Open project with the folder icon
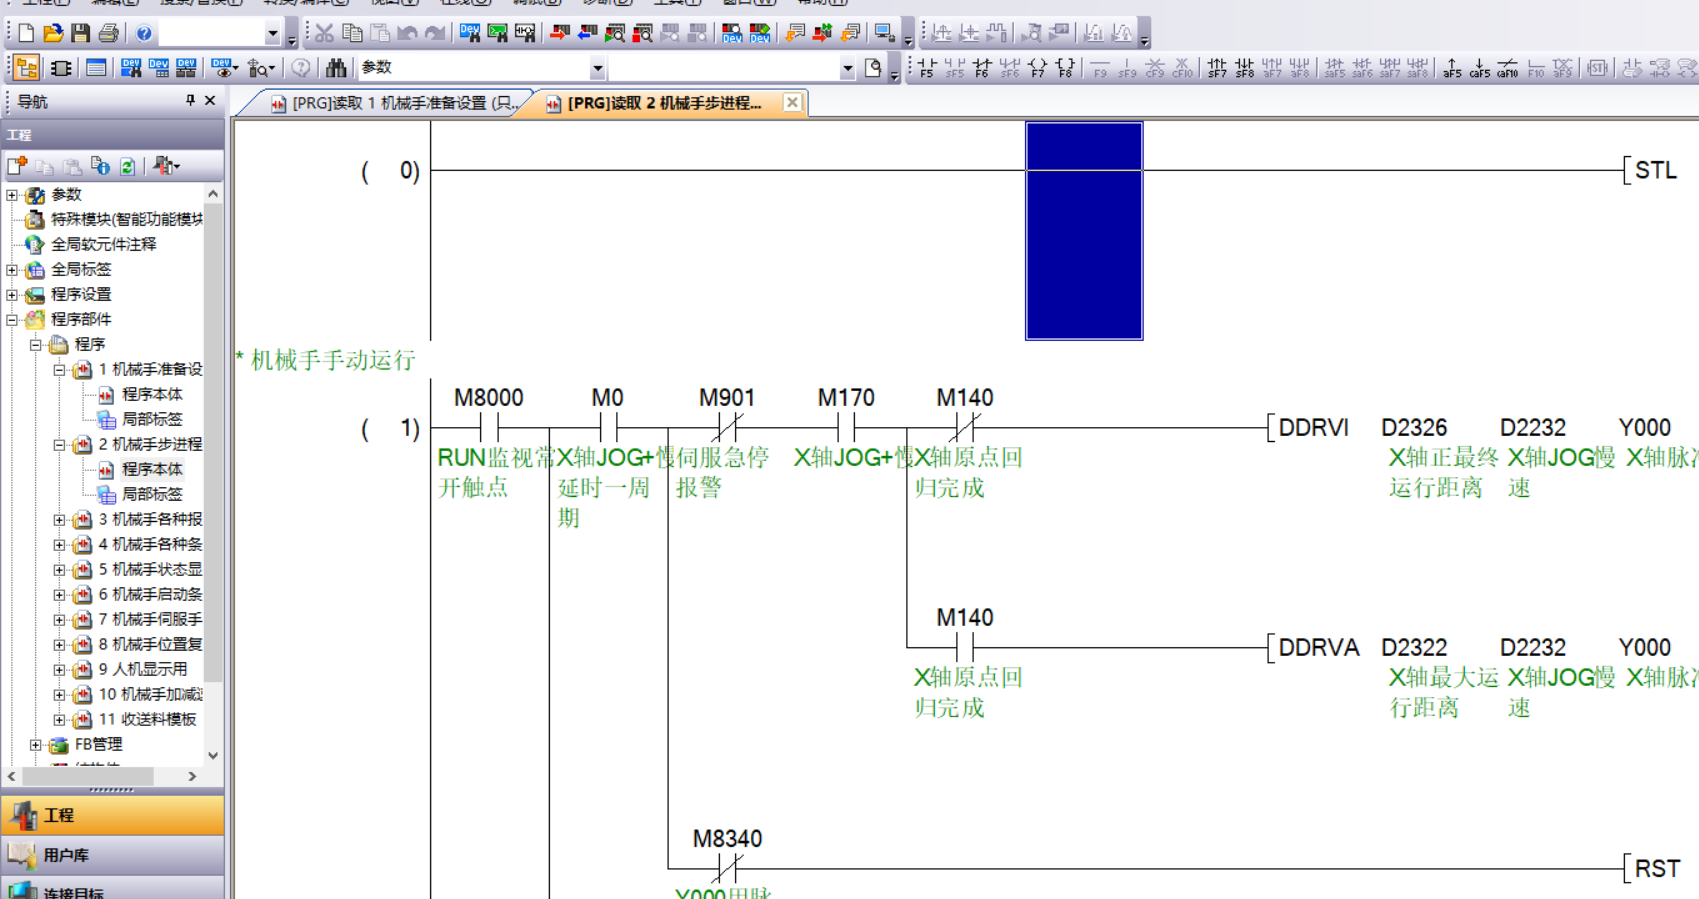Viewport: 1699px width, 899px height. [53, 33]
